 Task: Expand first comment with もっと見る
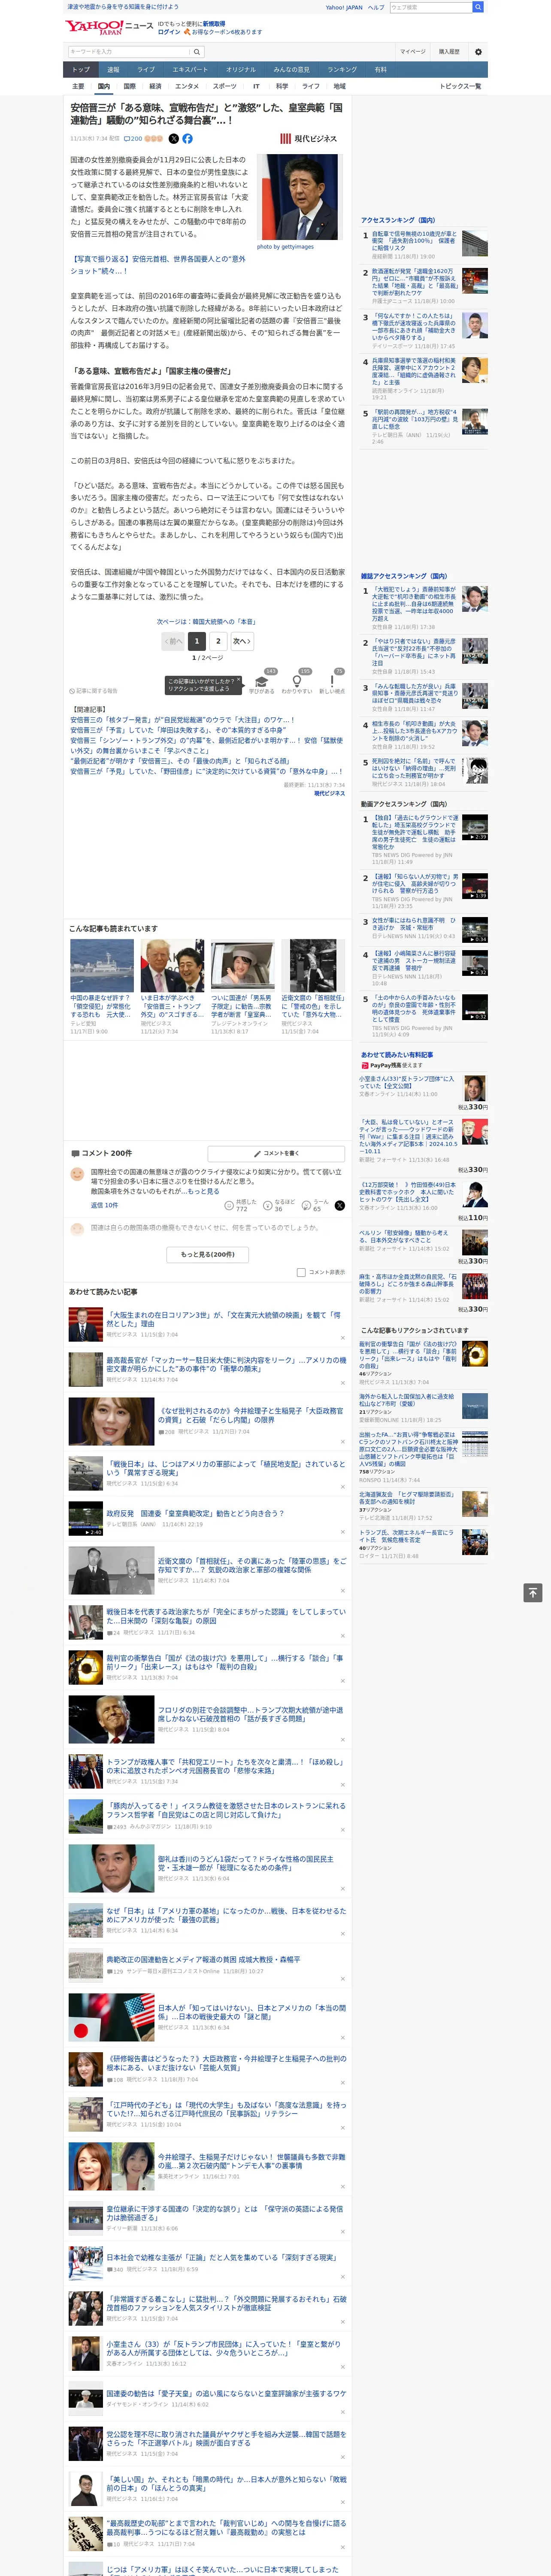[x=202, y=1191]
